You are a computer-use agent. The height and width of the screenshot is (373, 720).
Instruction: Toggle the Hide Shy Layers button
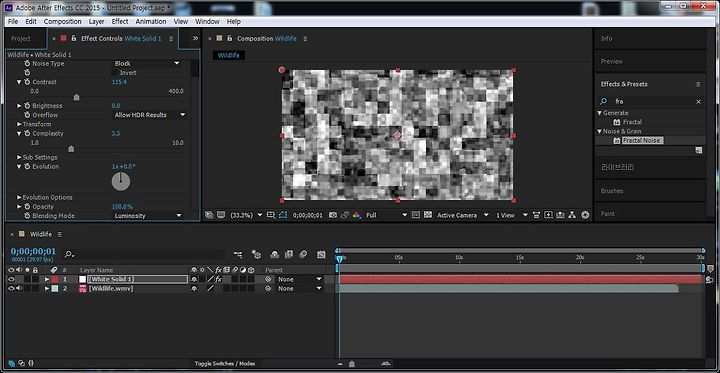pos(275,254)
